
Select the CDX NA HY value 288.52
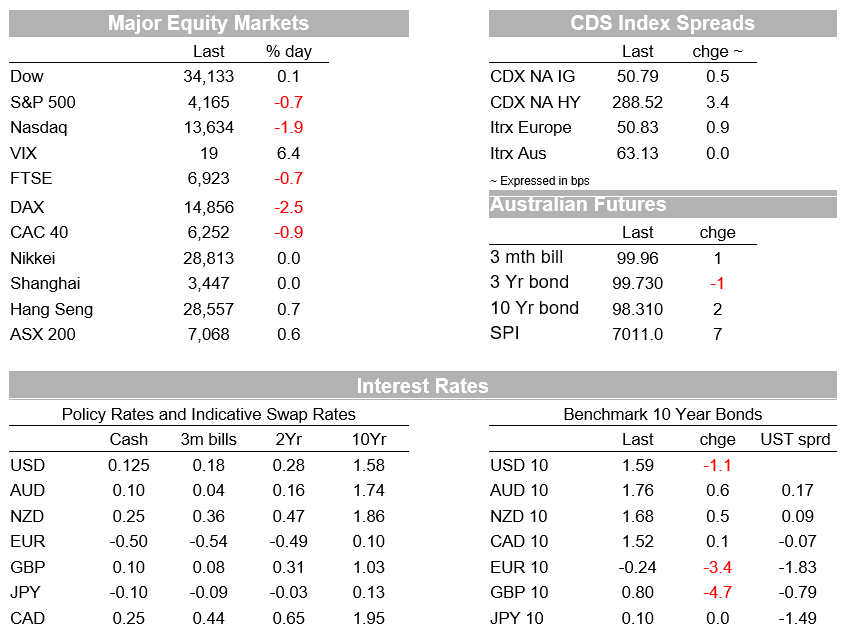coord(638,102)
